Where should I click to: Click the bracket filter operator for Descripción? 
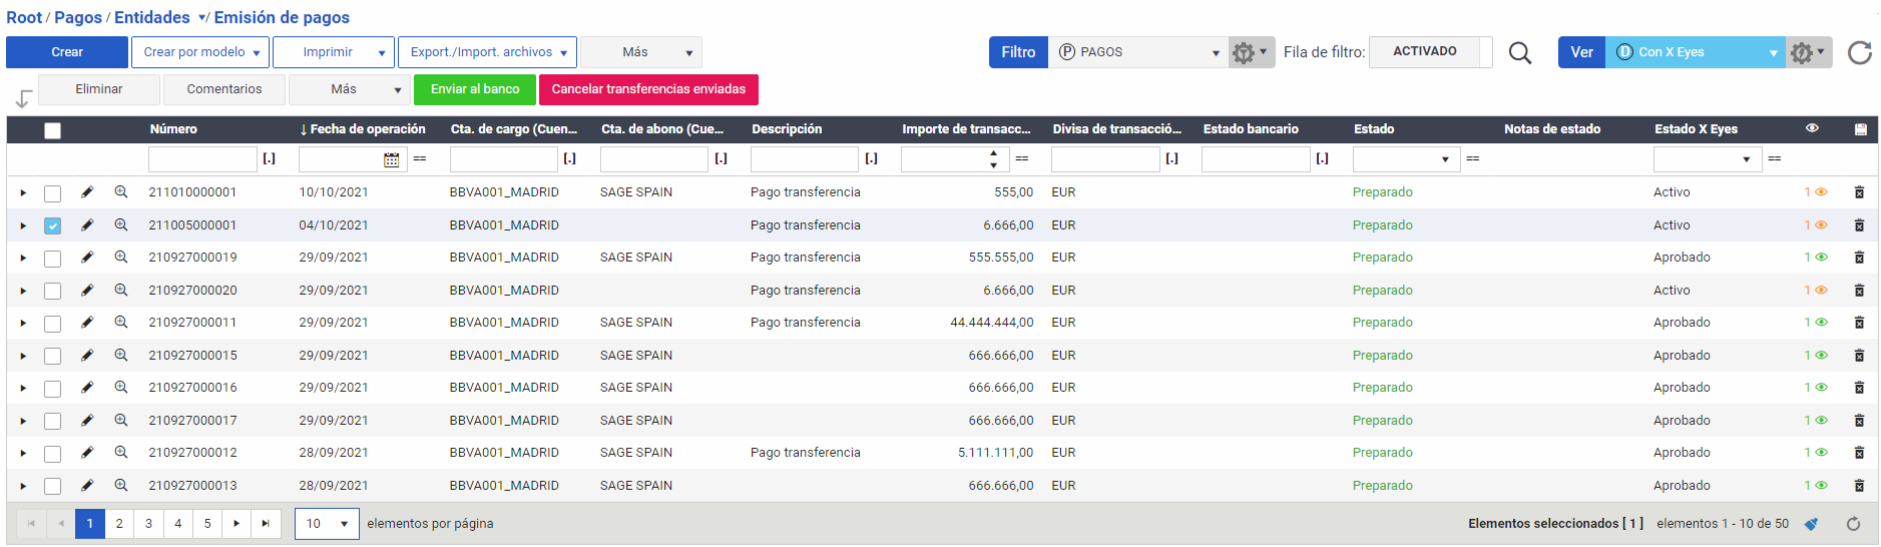click(871, 159)
